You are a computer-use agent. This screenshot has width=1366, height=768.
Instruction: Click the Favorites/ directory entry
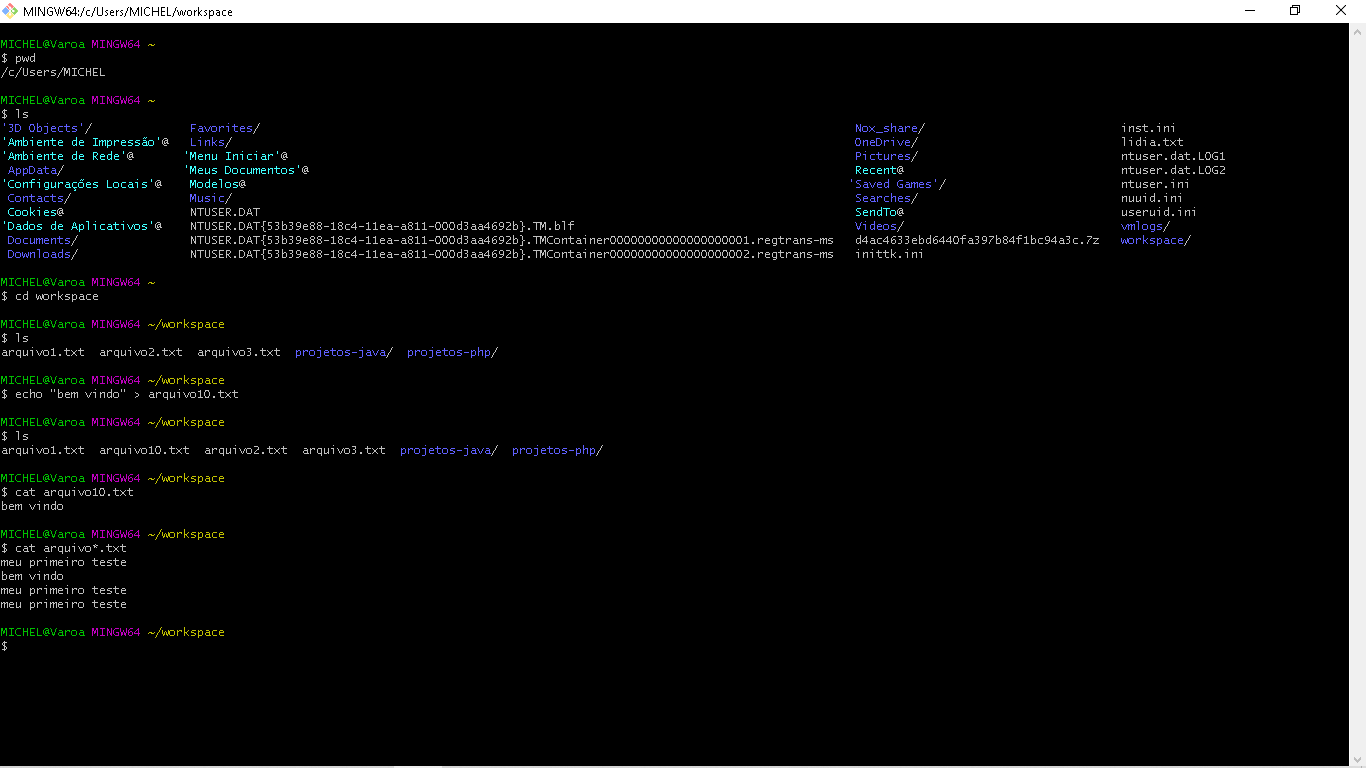click(x=225, y=128)
